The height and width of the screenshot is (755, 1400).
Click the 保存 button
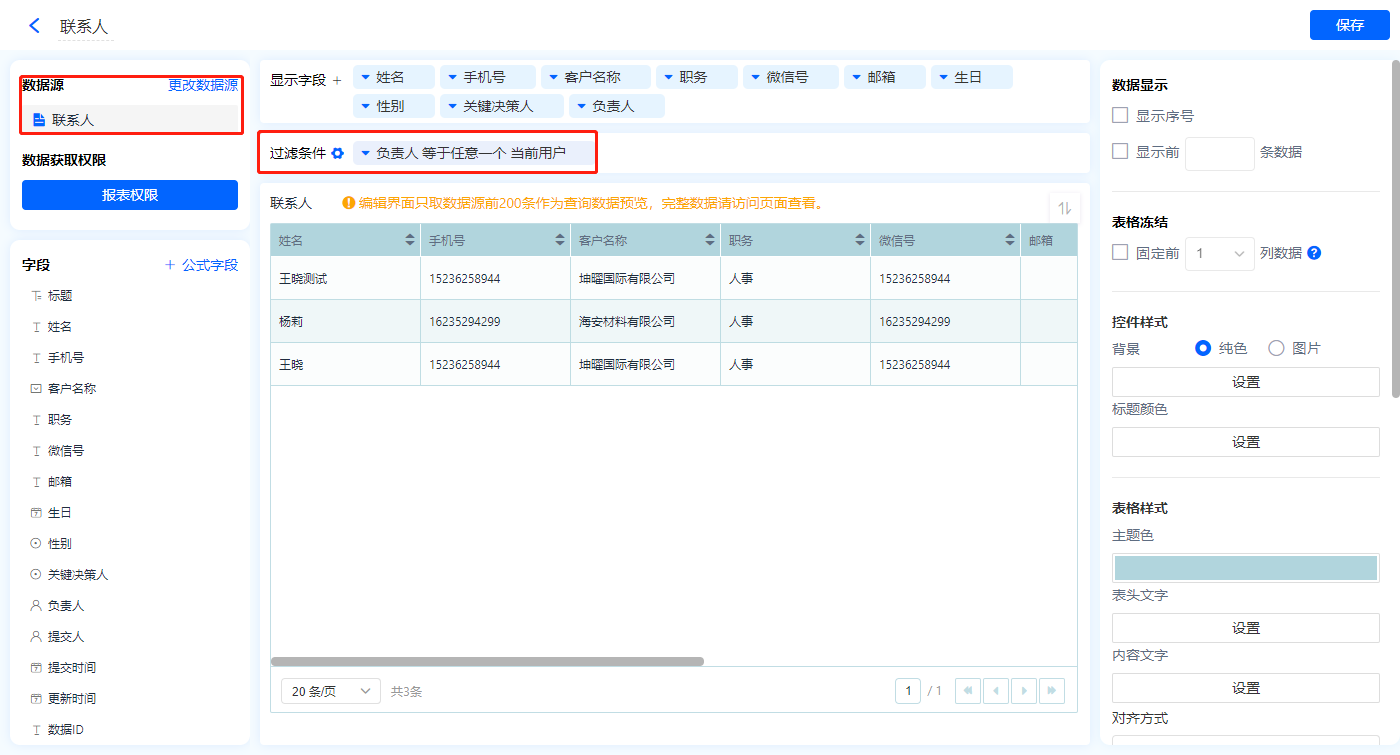(1349, 25)
